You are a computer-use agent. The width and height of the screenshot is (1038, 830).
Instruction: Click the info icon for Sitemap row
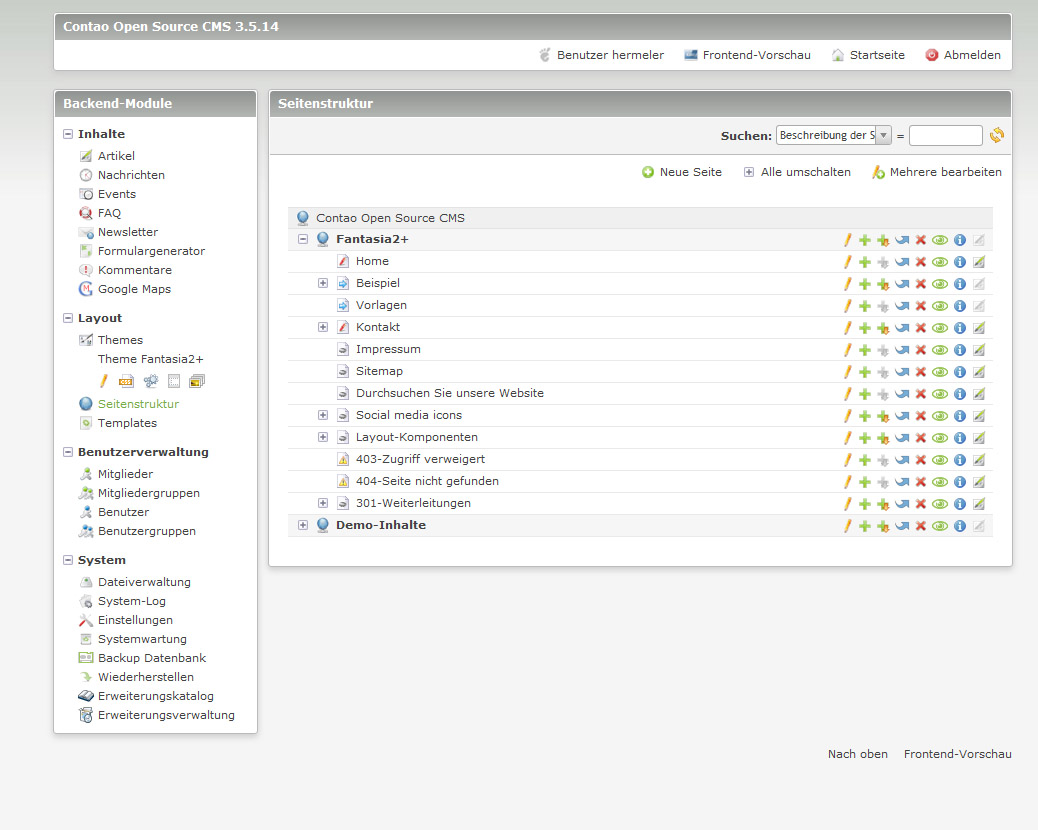click(960, 372)
